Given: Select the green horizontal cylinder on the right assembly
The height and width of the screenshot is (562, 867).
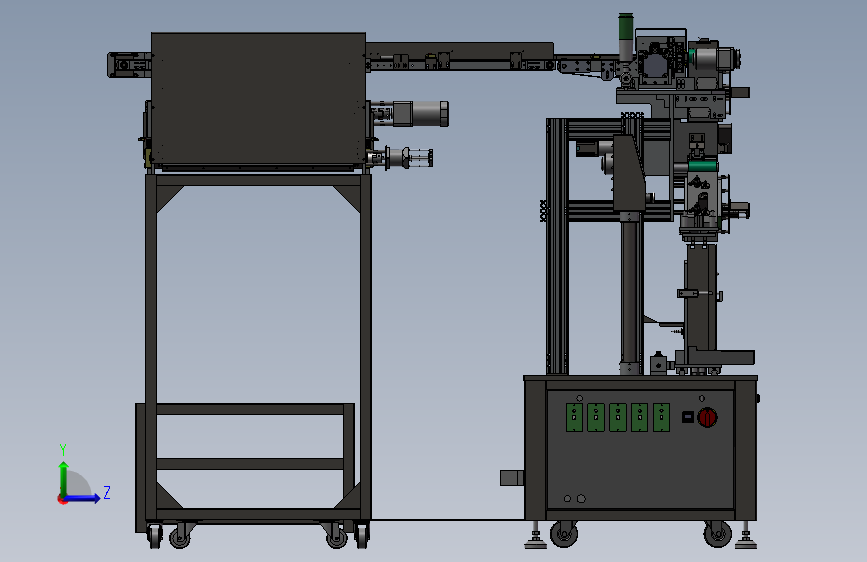Looking at the screenshot, I should (x=703, y=166).
